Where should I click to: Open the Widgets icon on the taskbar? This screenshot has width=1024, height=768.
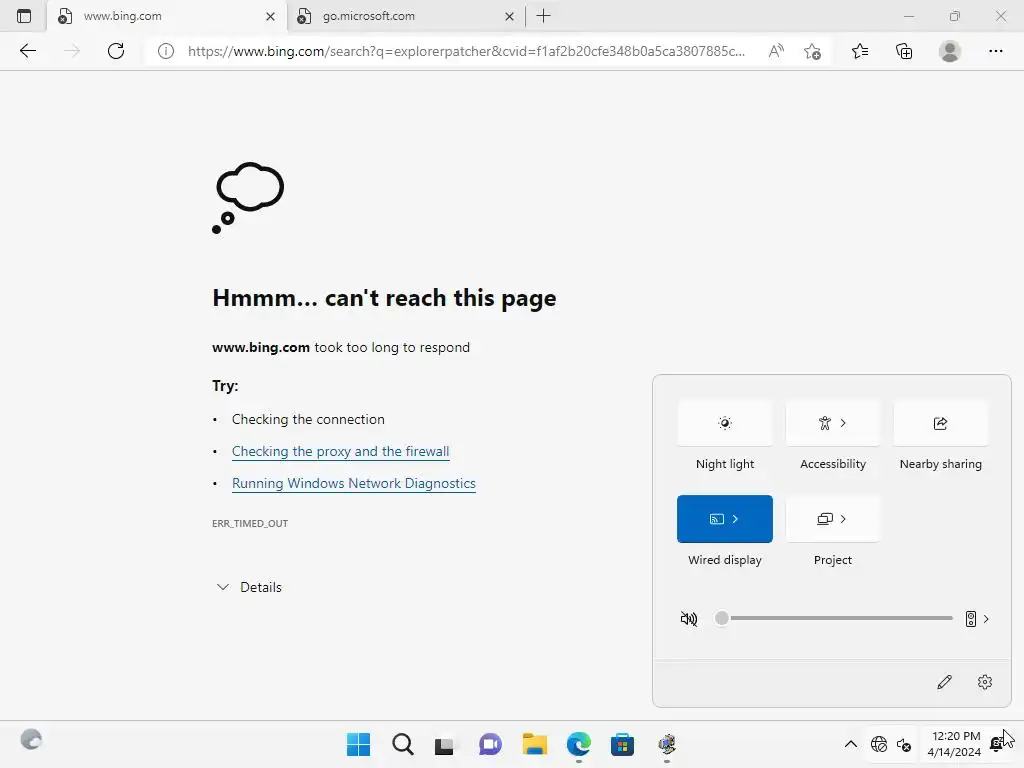pos(31,740)
